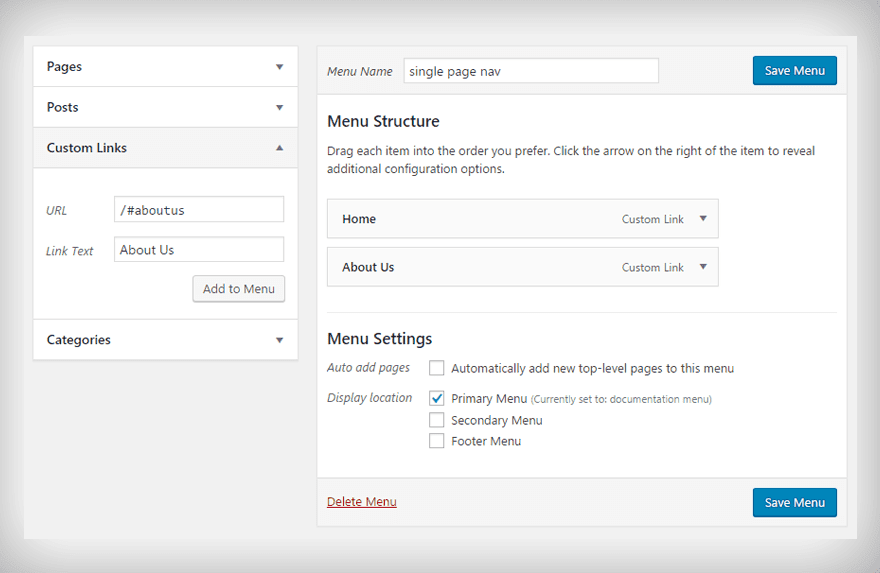
Task: Enable automatically add new top-level pages
Action: (437, 368)
